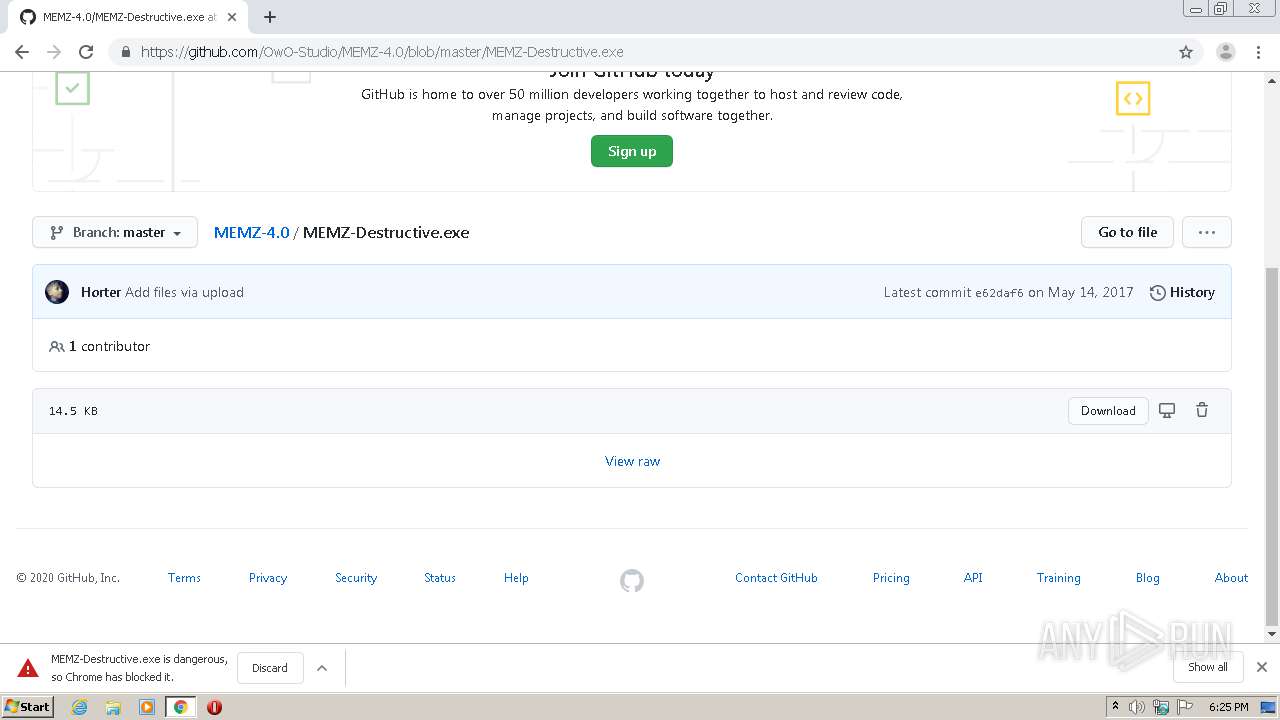This screenshot has height=720, width=1280.
Task: Click the padlock site info icon
Action: click(x=125, y=52)
